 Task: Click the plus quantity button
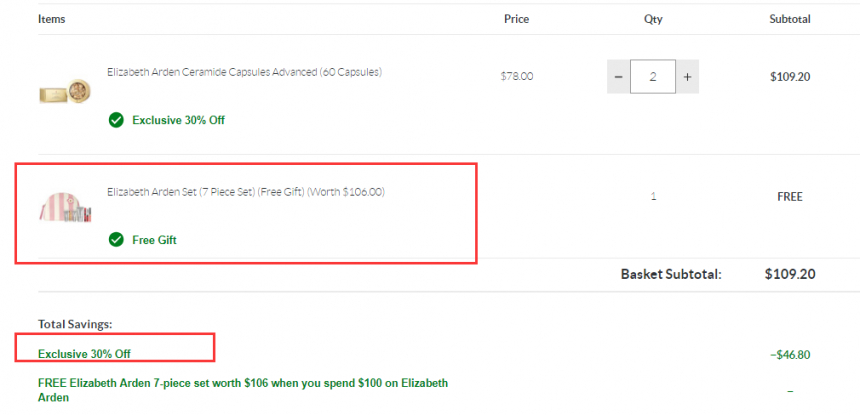pos(687,77)
